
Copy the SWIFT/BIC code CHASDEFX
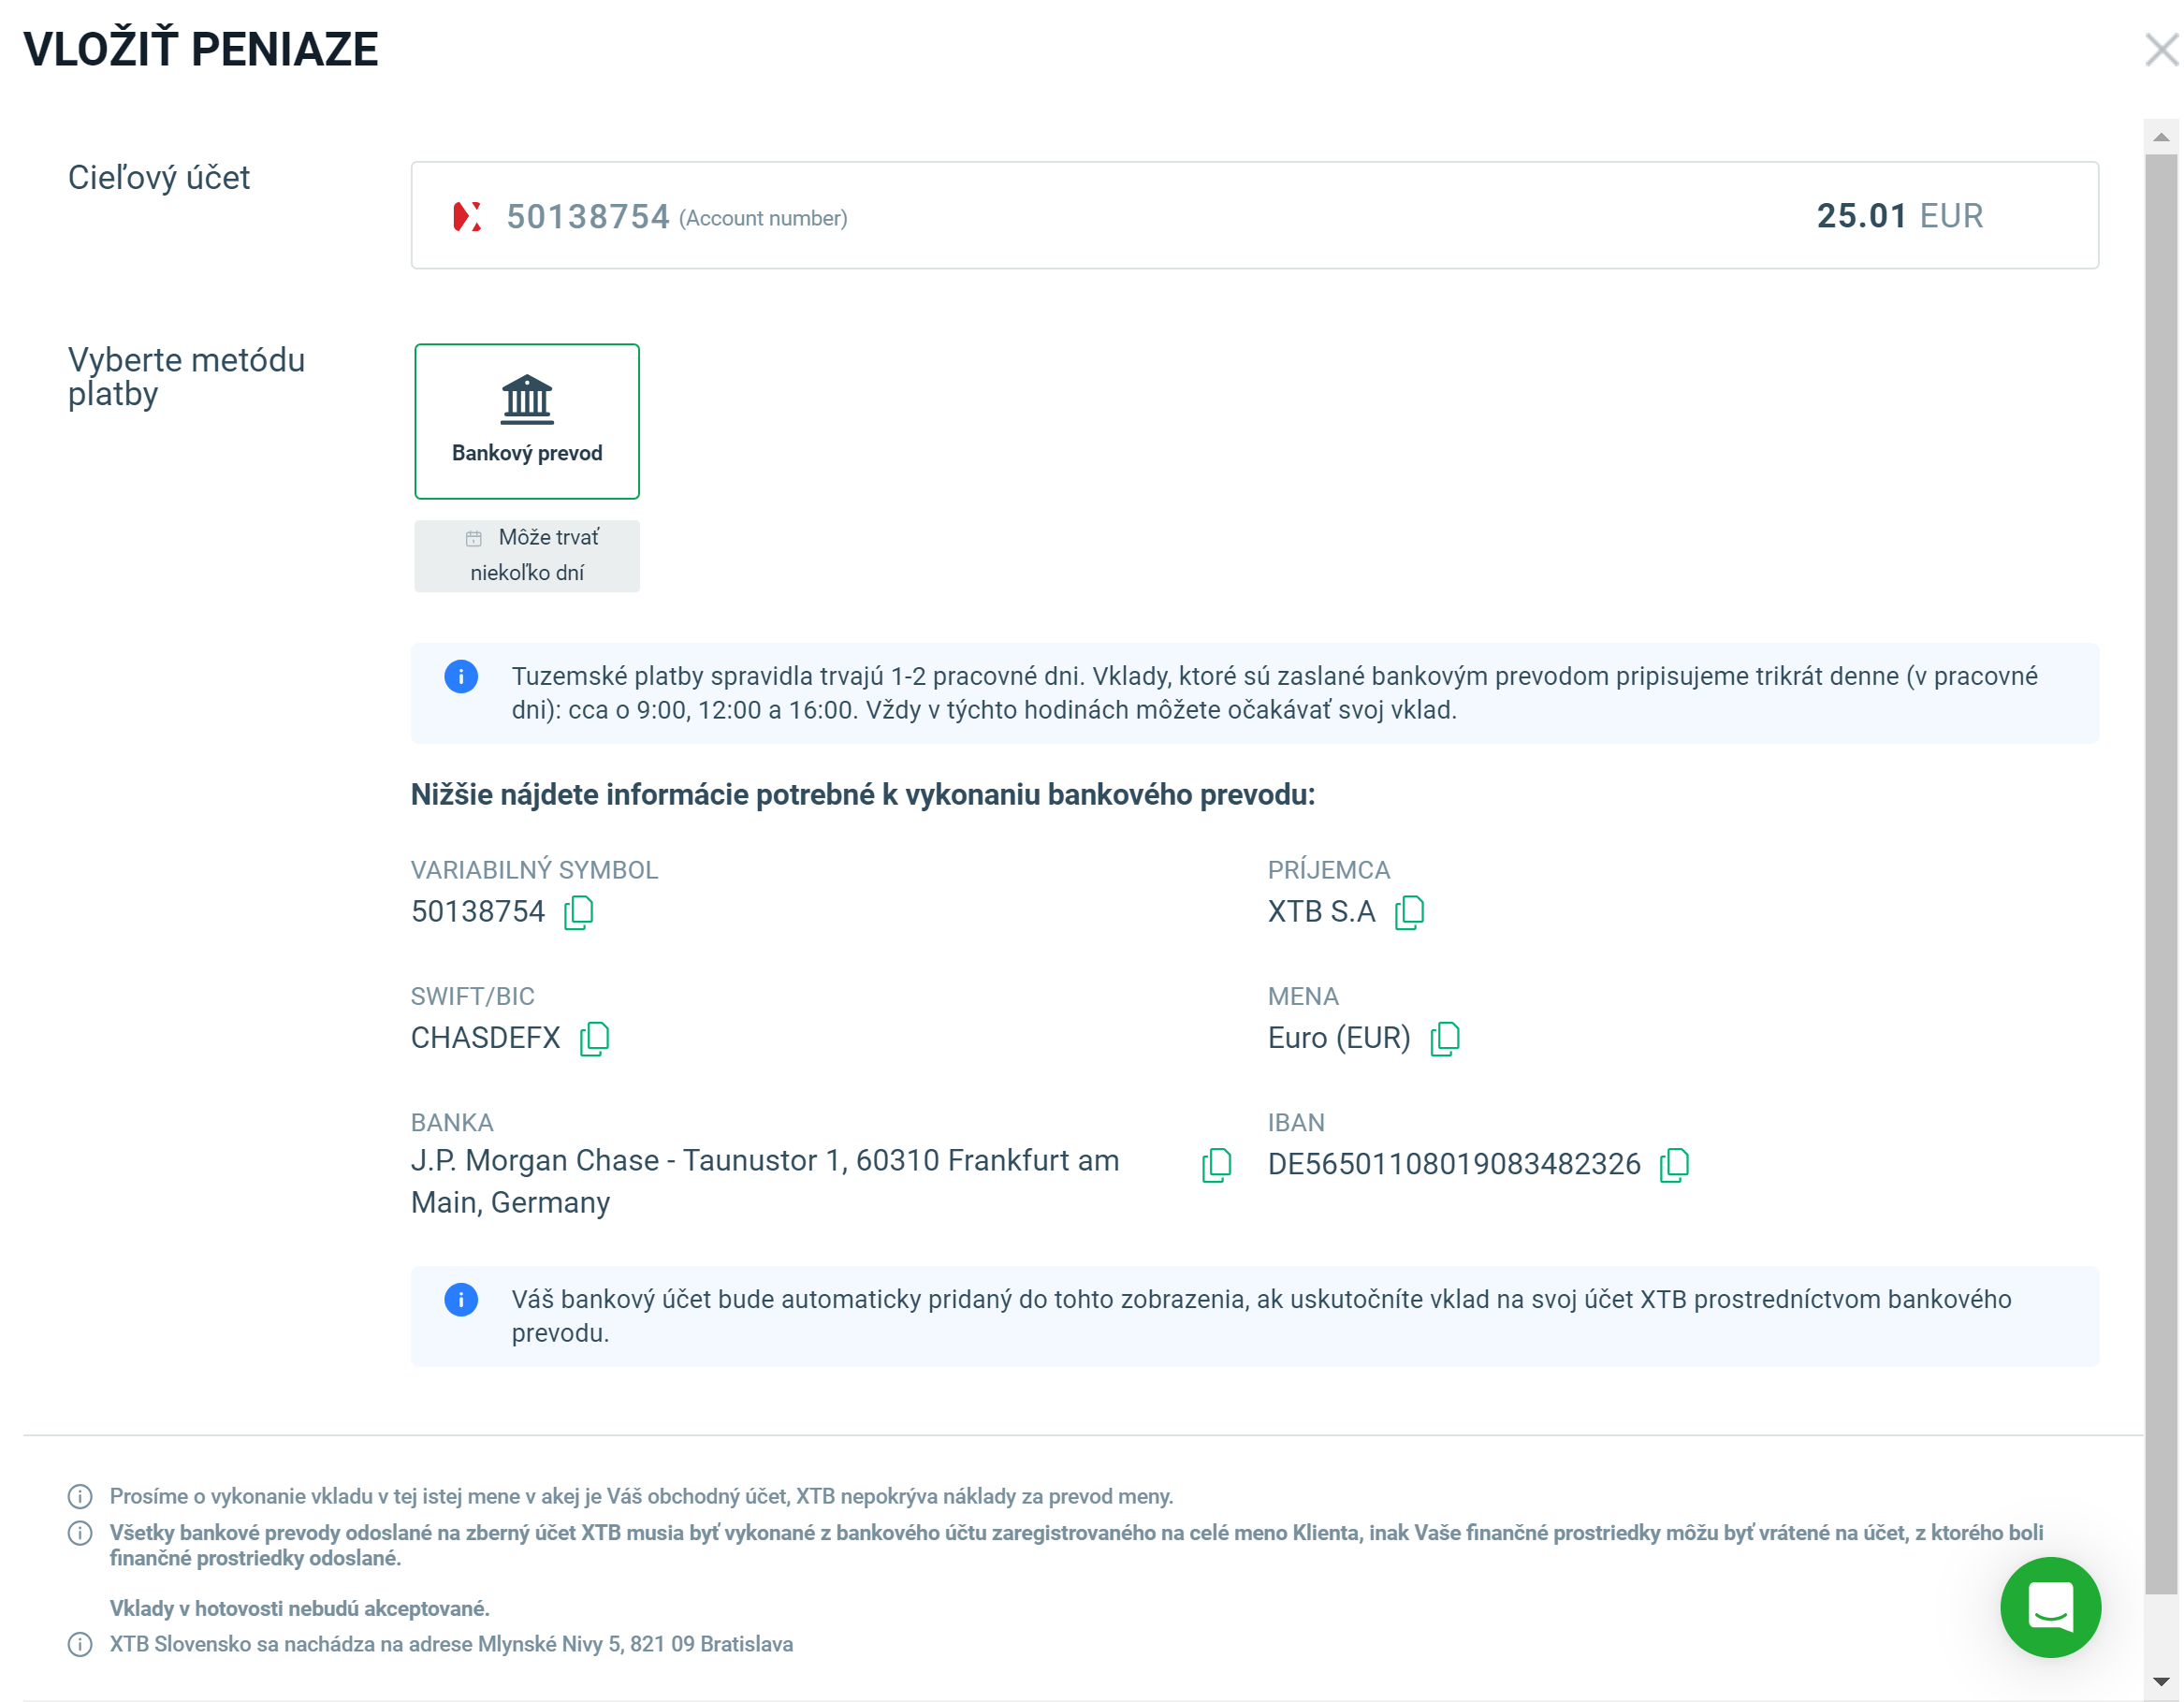(594, 1038)
